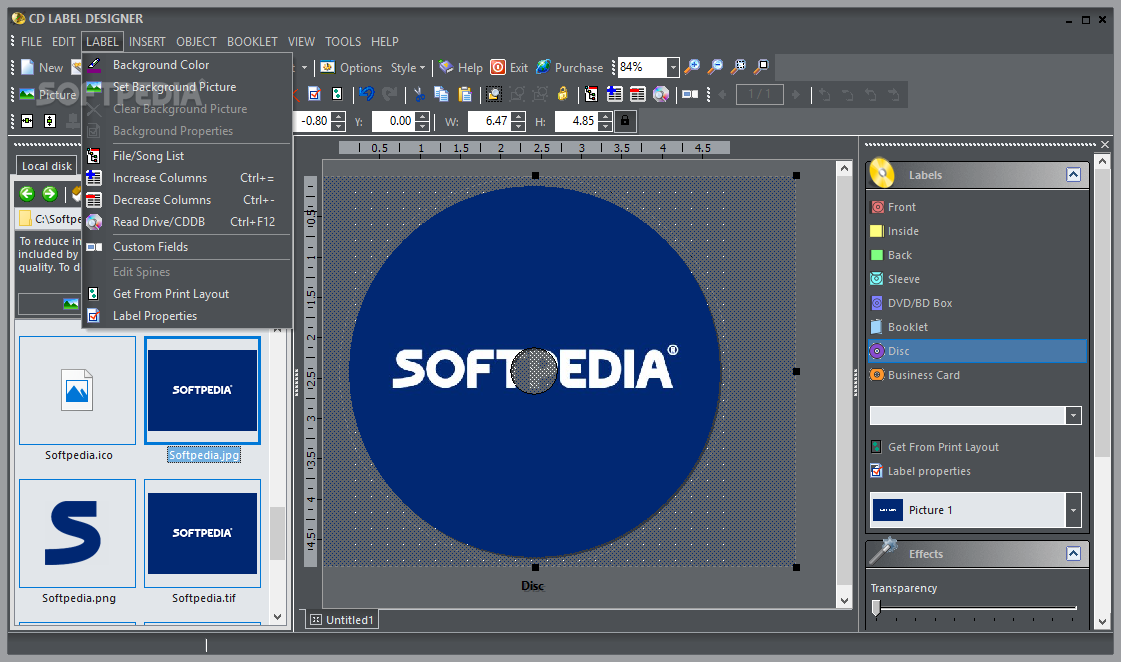Click the W width input field

pyautogui.click(x=490, y=121)
